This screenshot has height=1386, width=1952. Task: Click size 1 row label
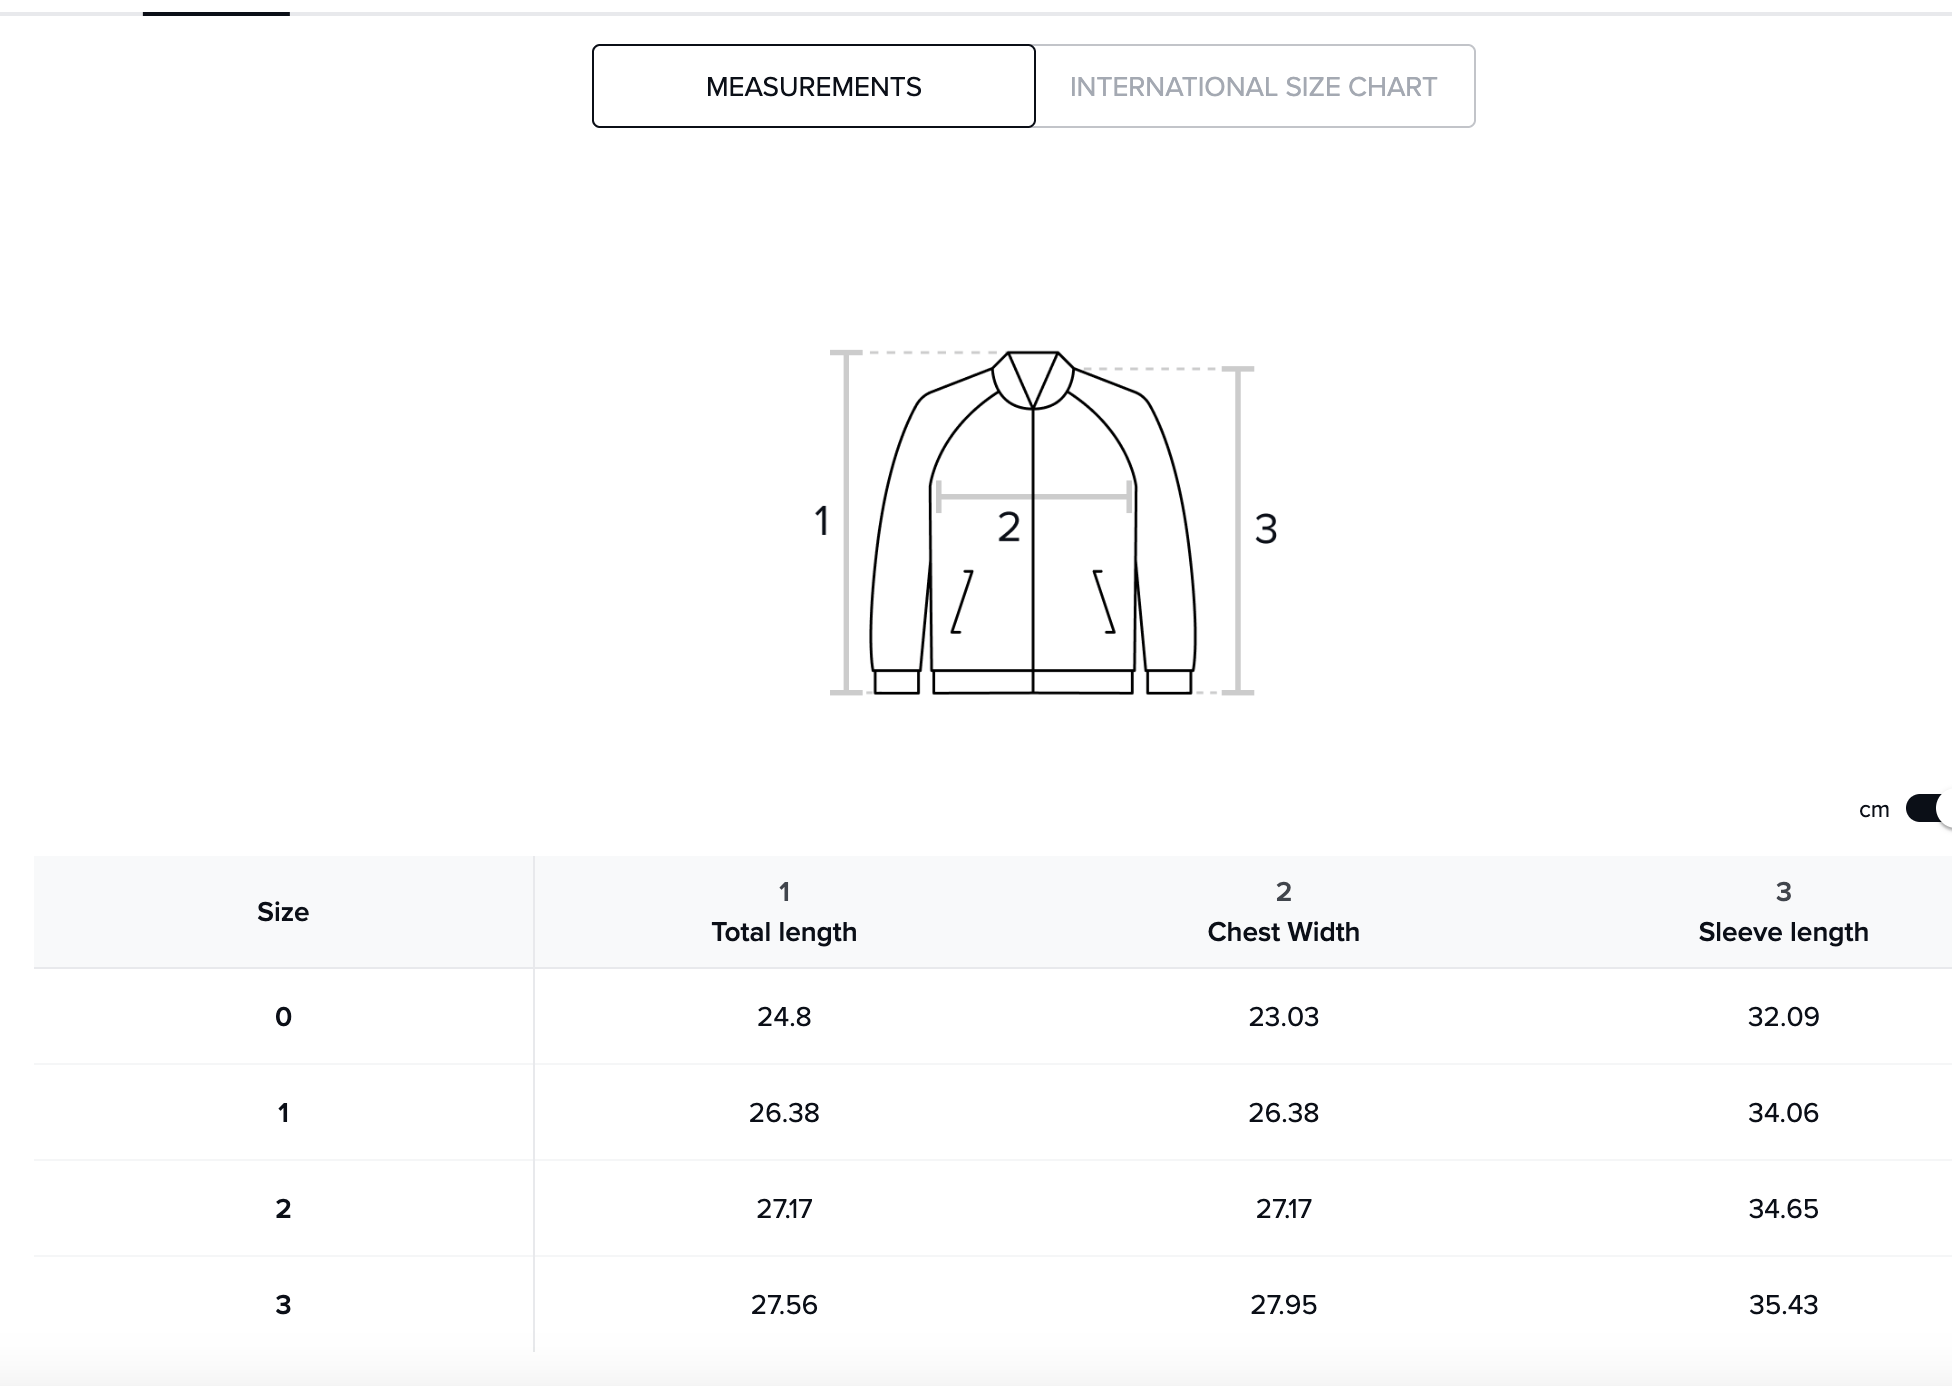283,1113
